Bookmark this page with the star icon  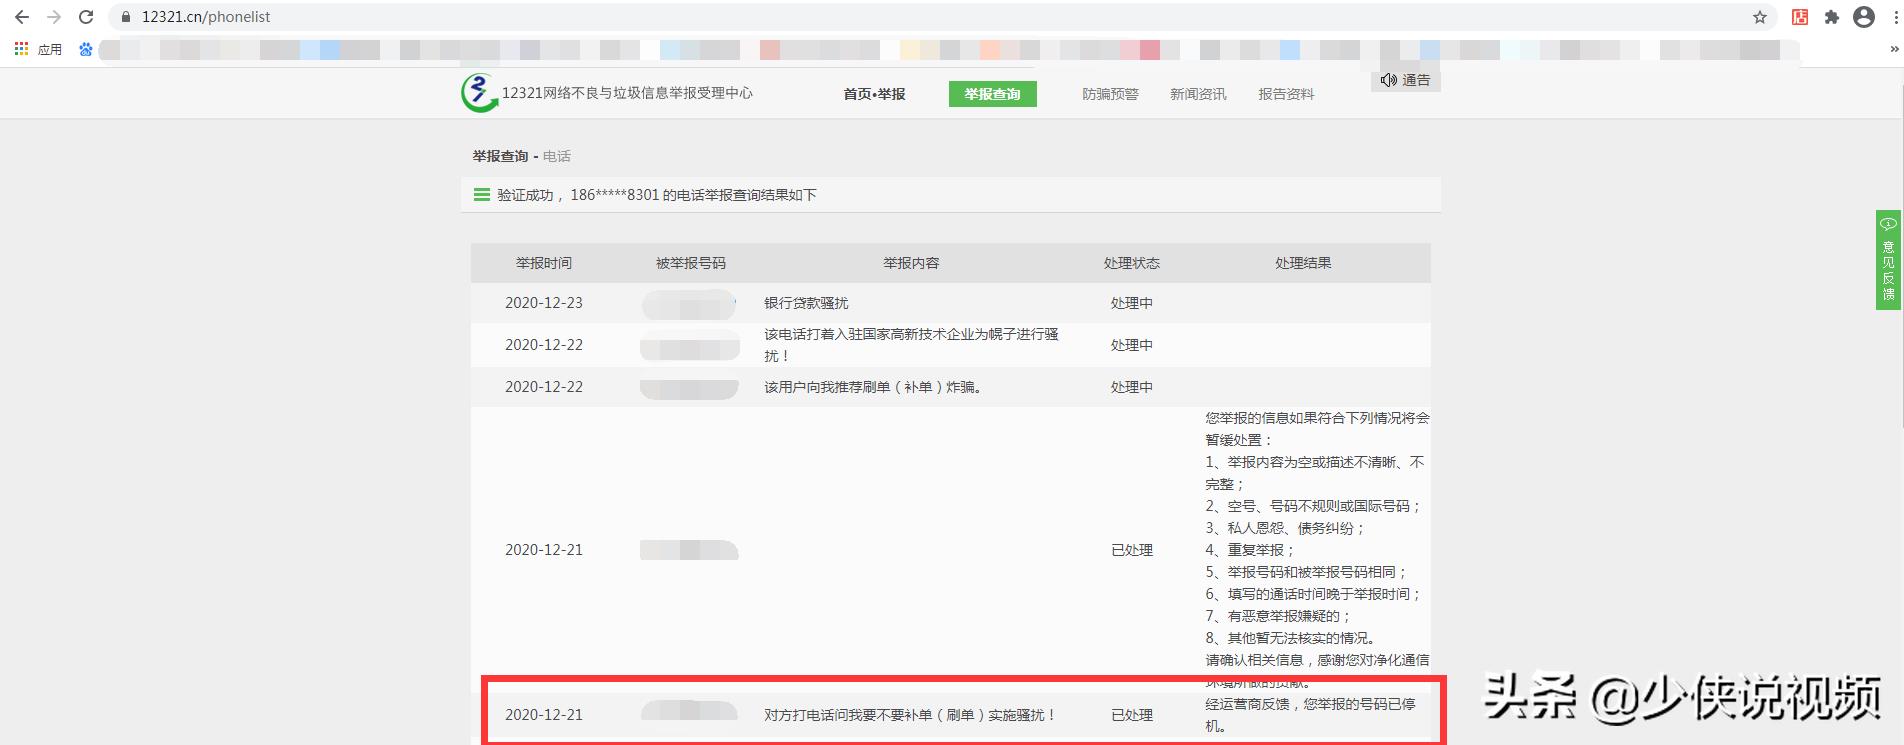pos(1760,17)
